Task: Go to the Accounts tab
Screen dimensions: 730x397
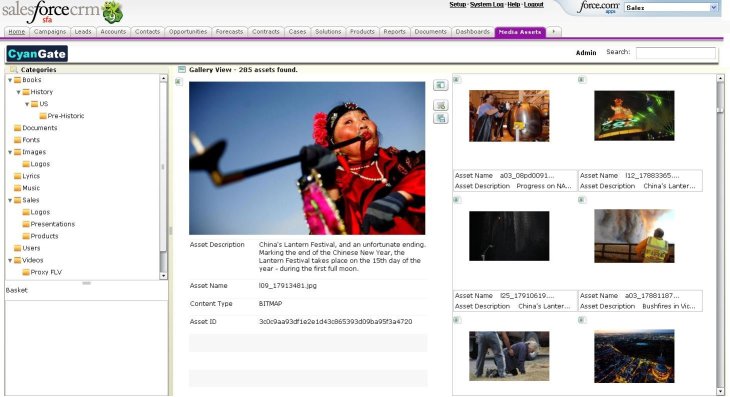Action: click(x=113, y=32)
